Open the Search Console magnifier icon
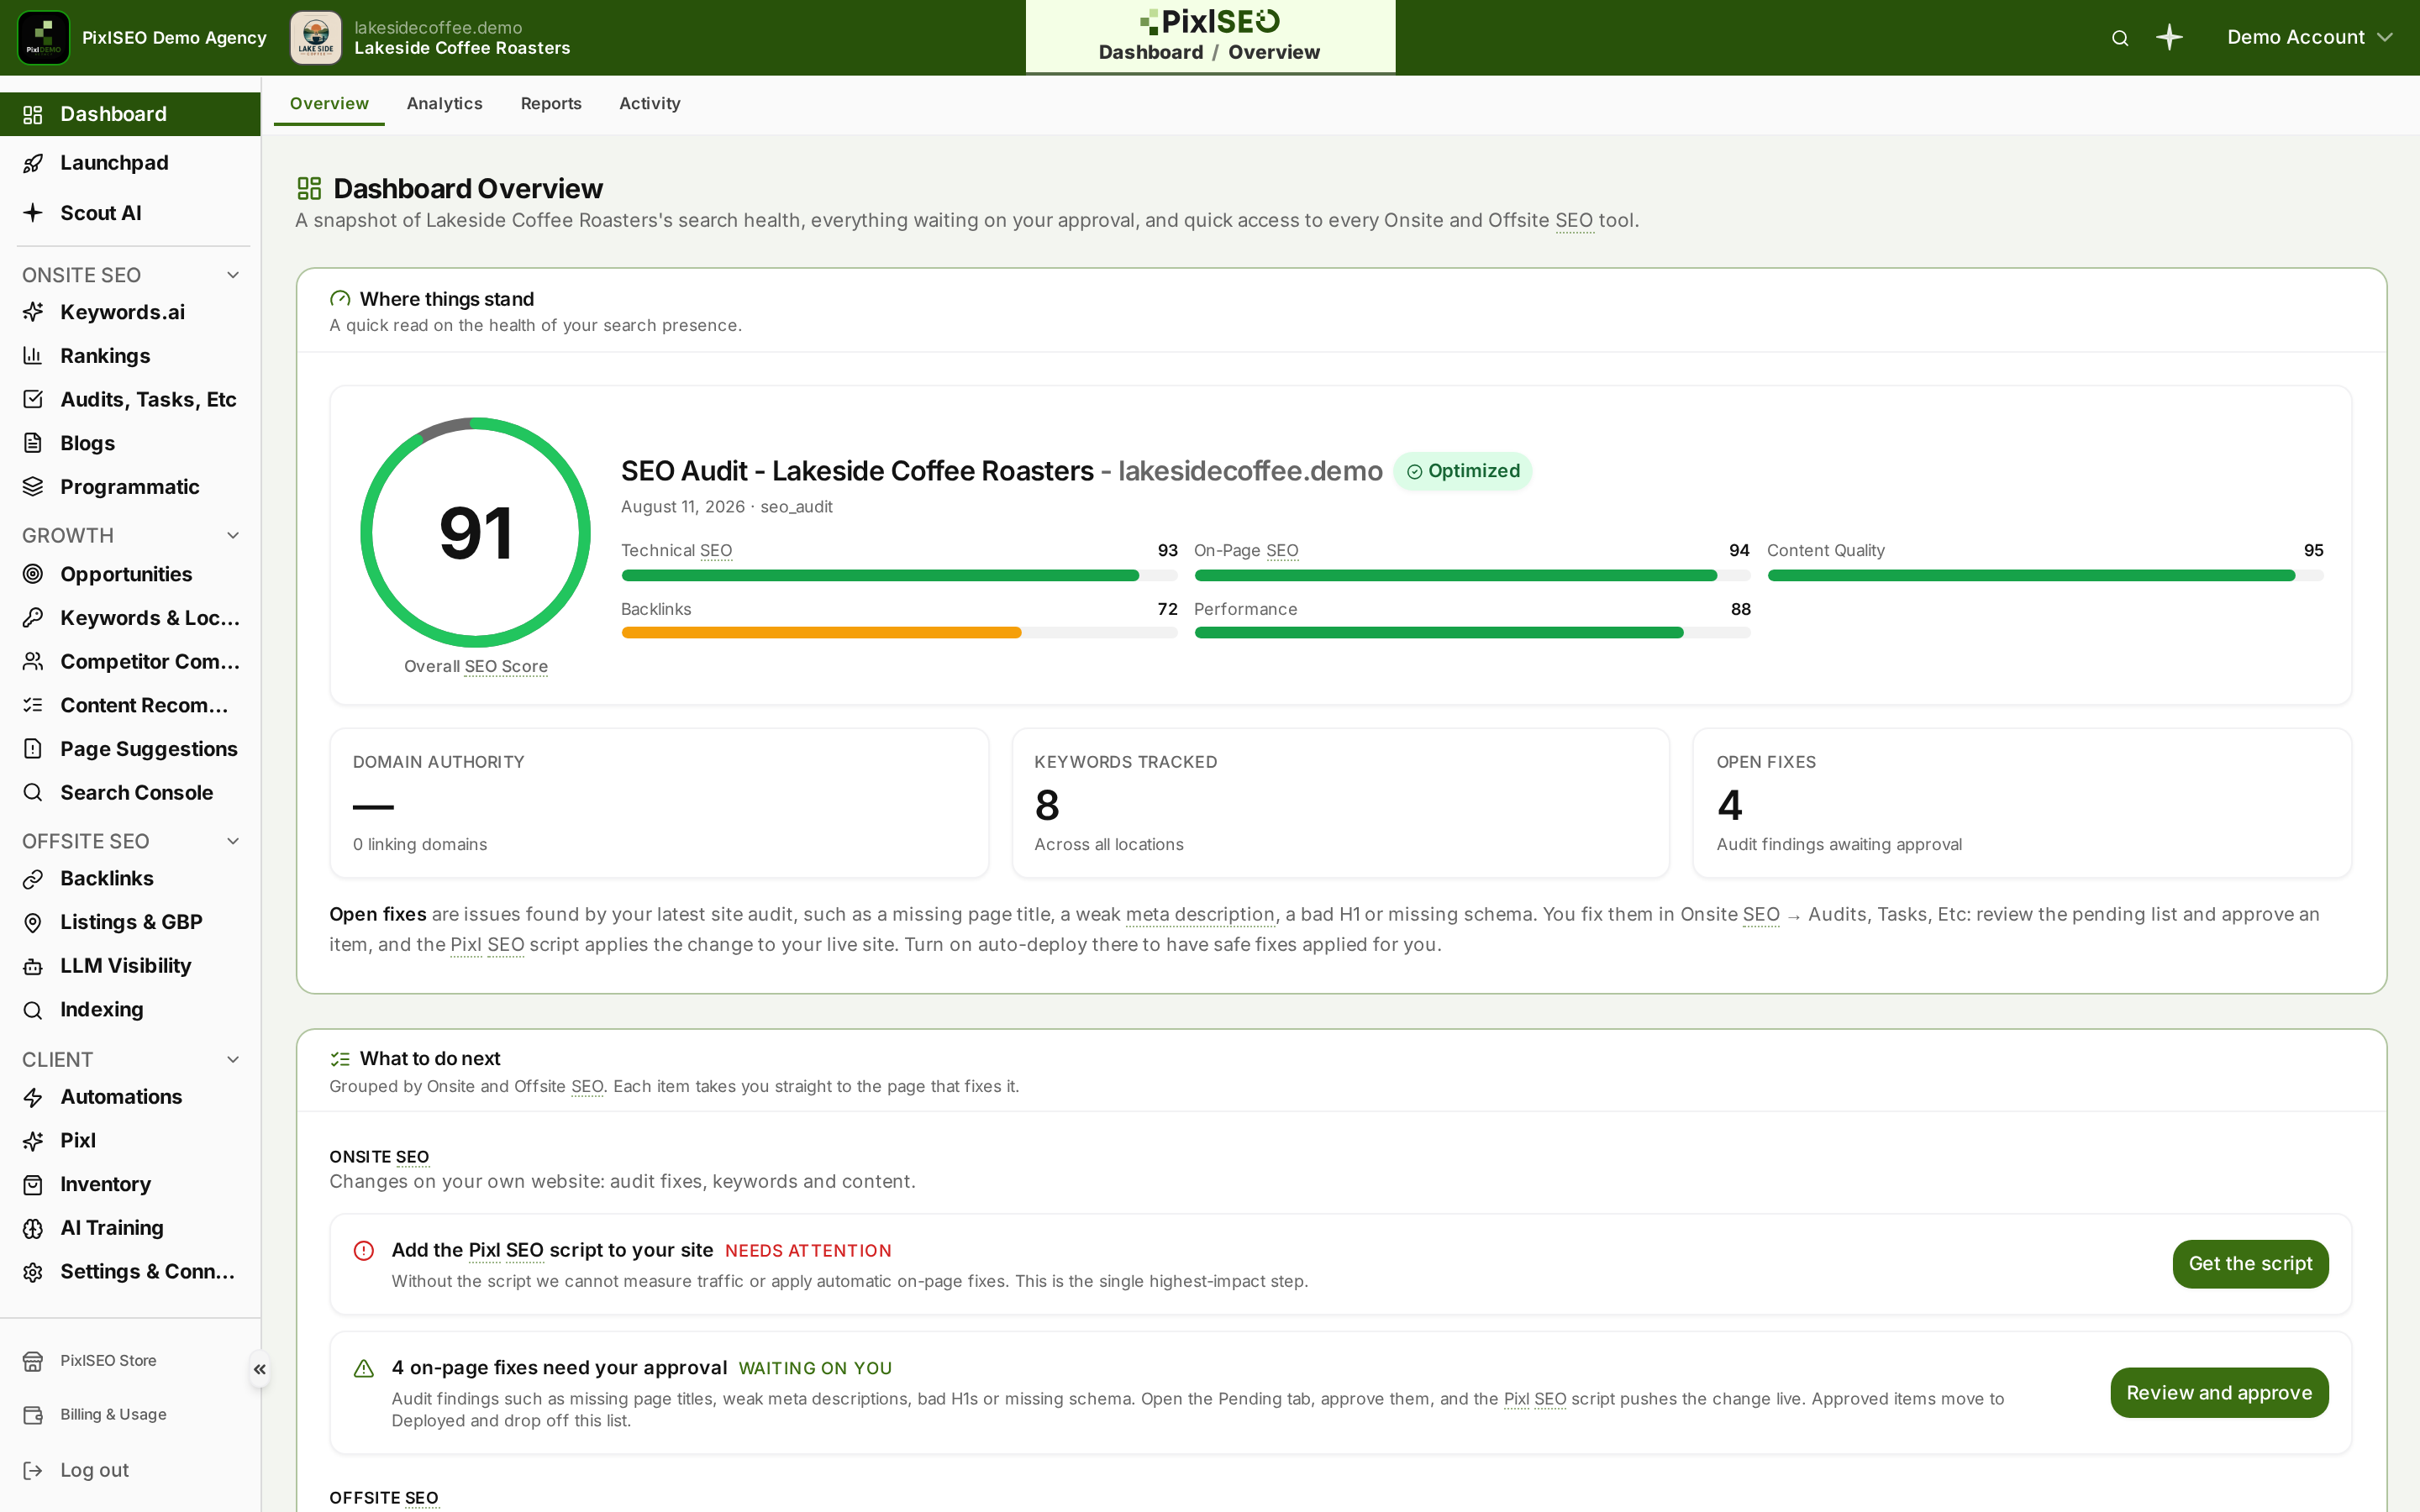 (33, 792)
